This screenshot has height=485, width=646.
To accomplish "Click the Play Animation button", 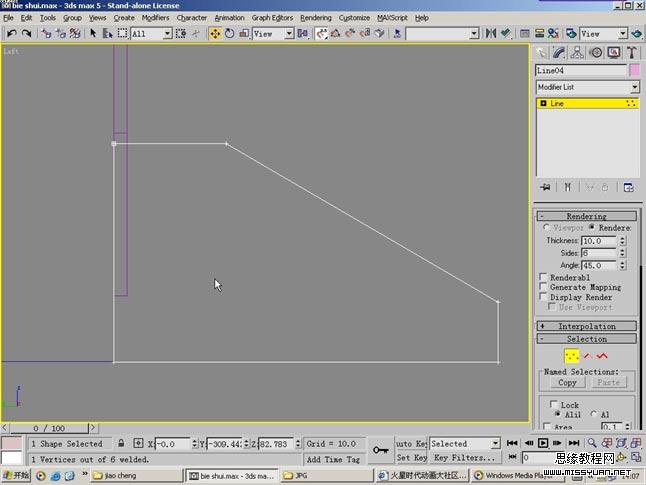I will 543,443.
